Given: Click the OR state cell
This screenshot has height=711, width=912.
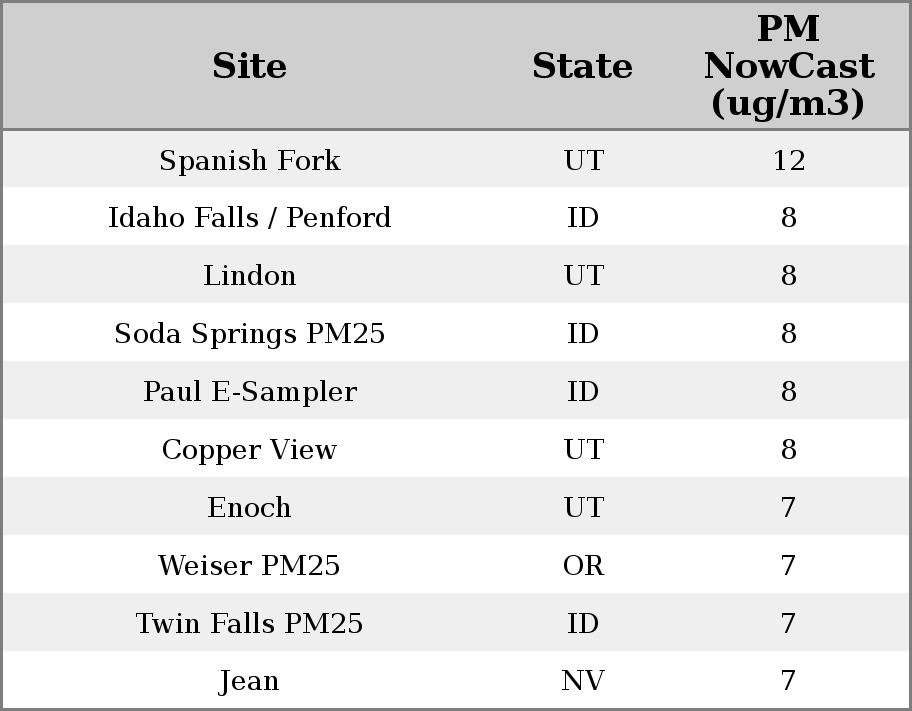Looking at the screenshot, I should (583, 566).
